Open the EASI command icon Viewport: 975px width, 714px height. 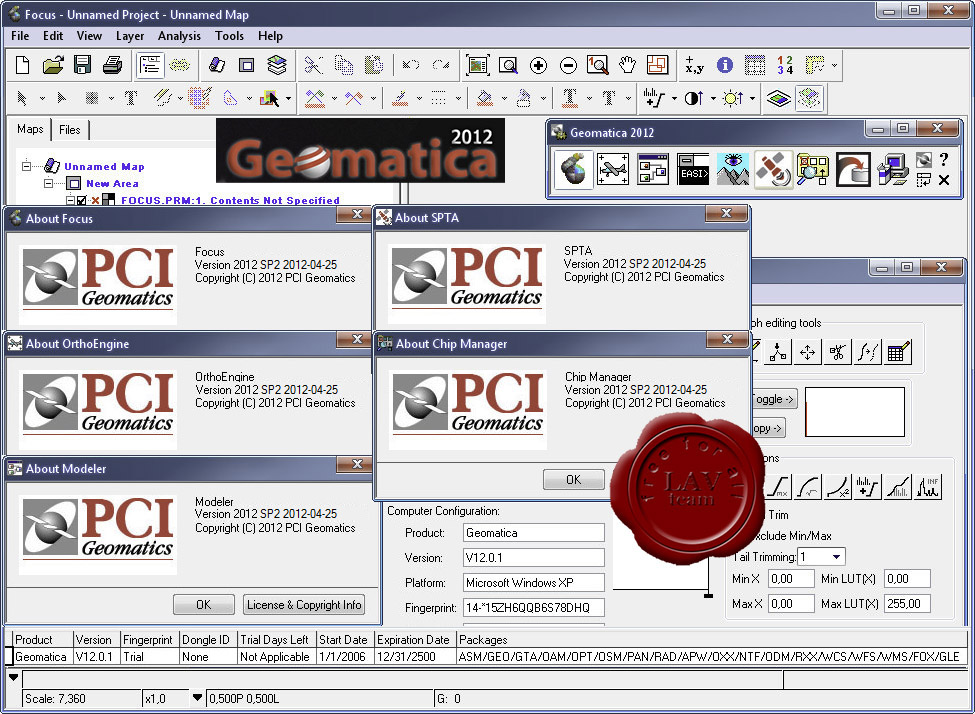(x=693, y=169)
